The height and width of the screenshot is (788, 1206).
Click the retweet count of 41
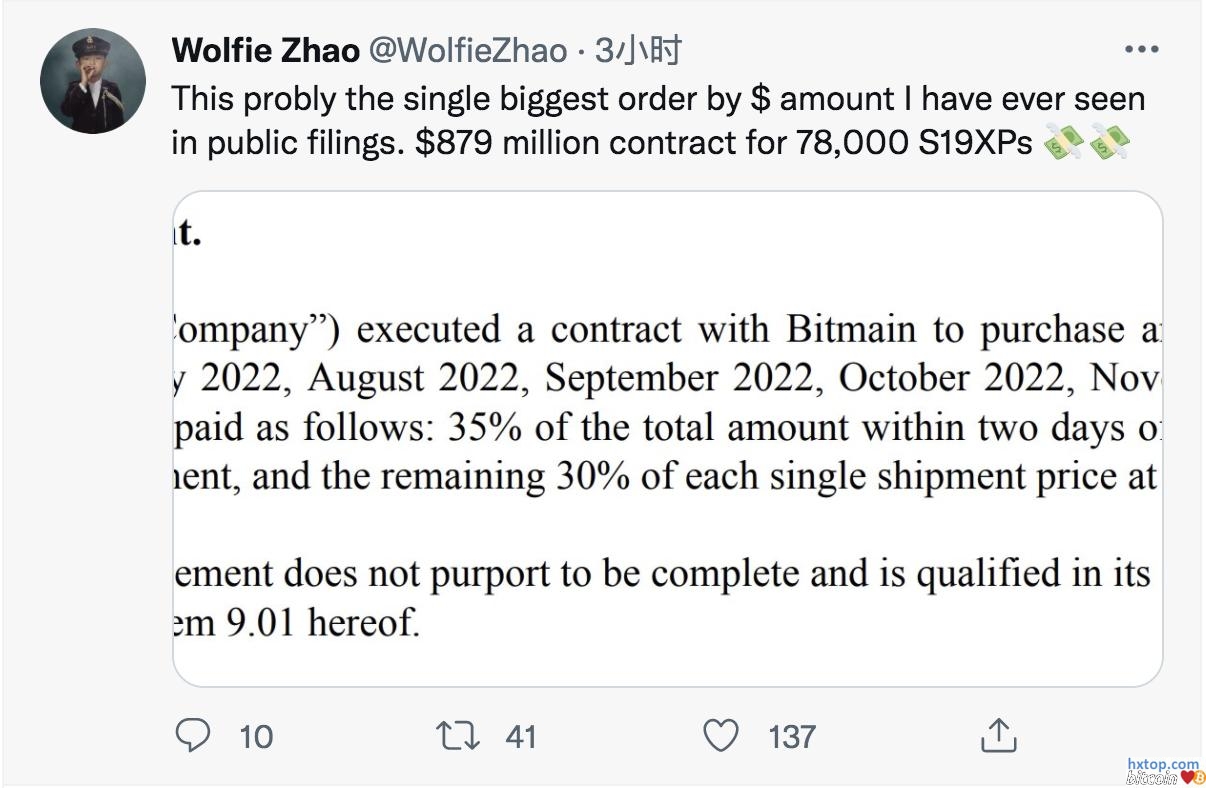pyautogui.click(x=521, y=737)
